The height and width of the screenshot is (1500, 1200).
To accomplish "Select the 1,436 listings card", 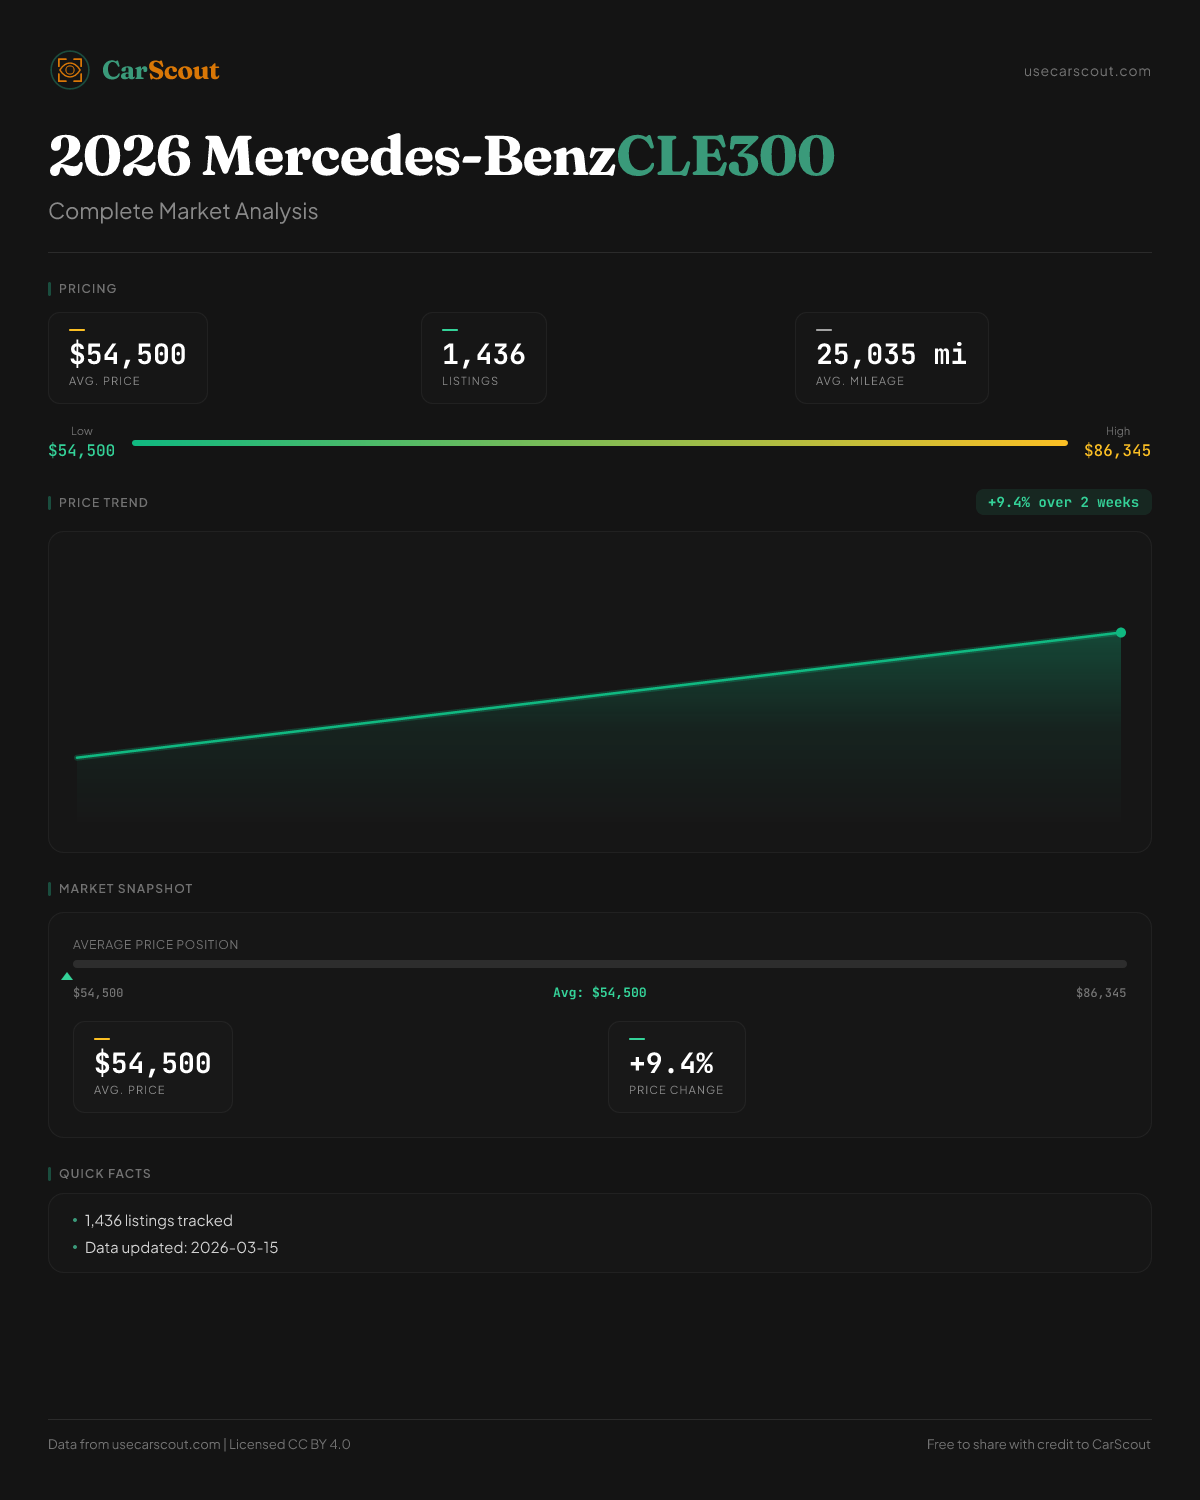I will click(x=484, y=358).
